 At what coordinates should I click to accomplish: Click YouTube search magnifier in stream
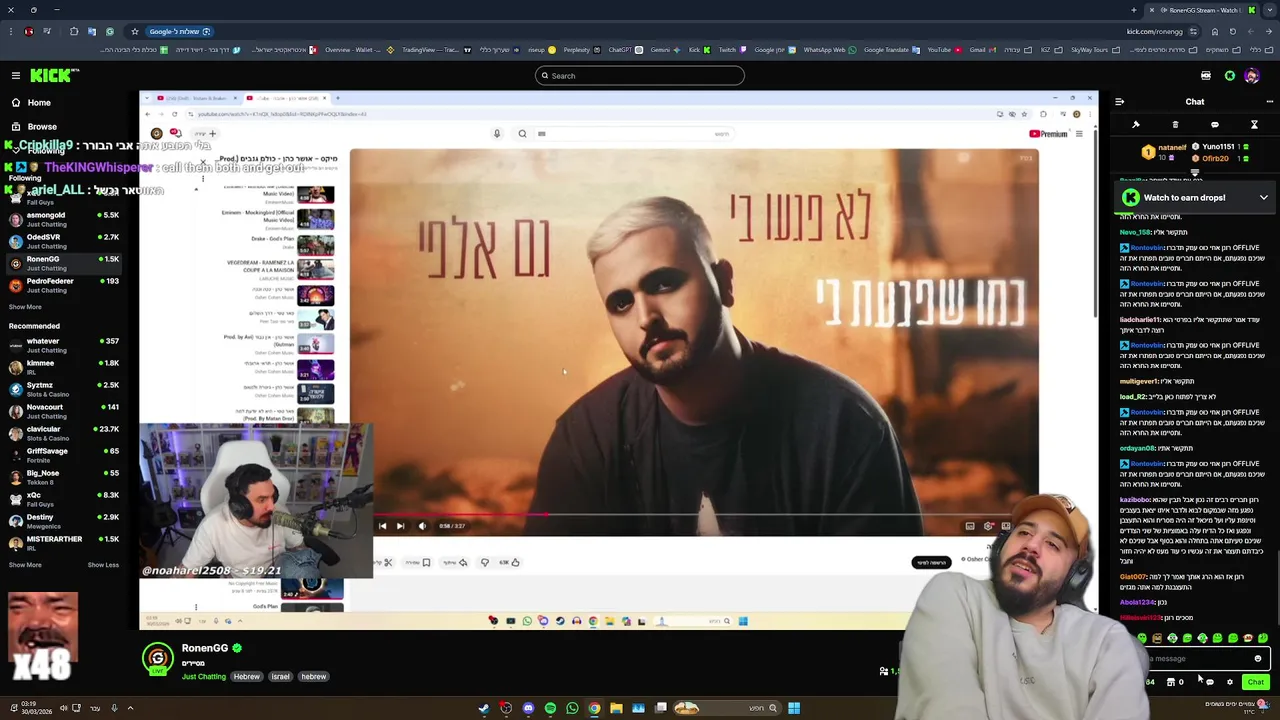[522, 134]
